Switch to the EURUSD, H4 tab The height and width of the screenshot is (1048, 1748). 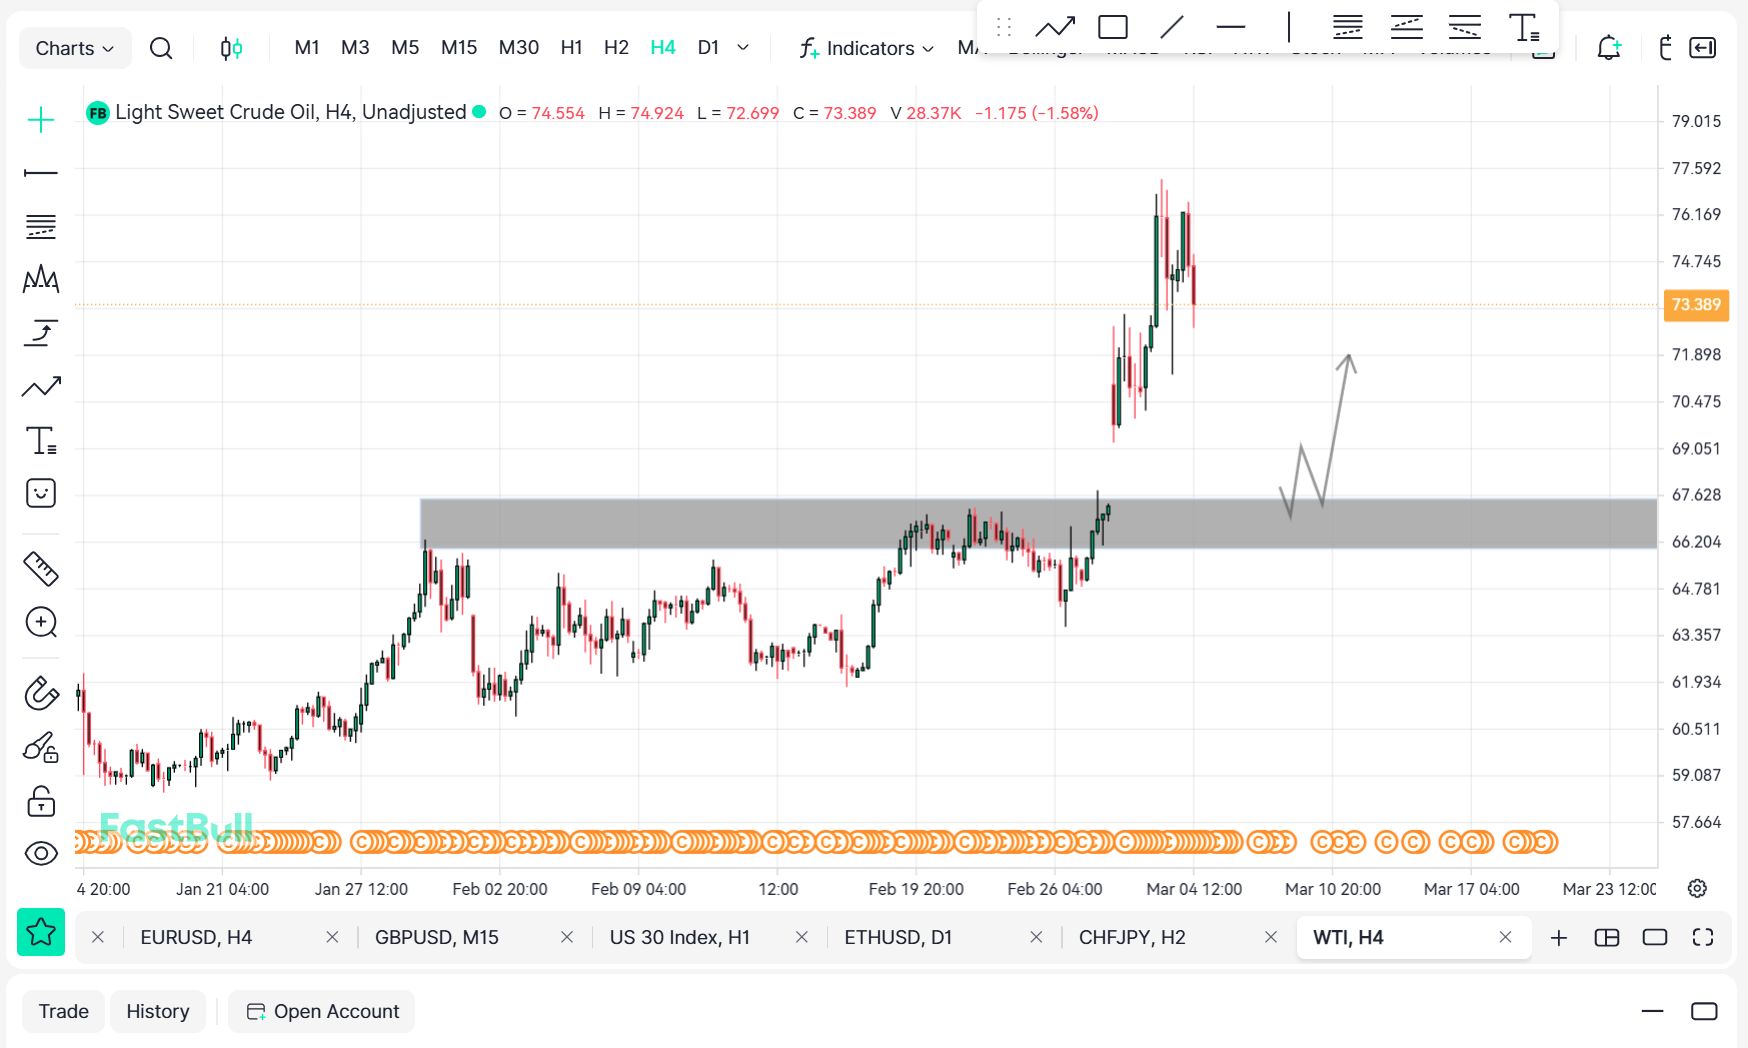point(196,937)
